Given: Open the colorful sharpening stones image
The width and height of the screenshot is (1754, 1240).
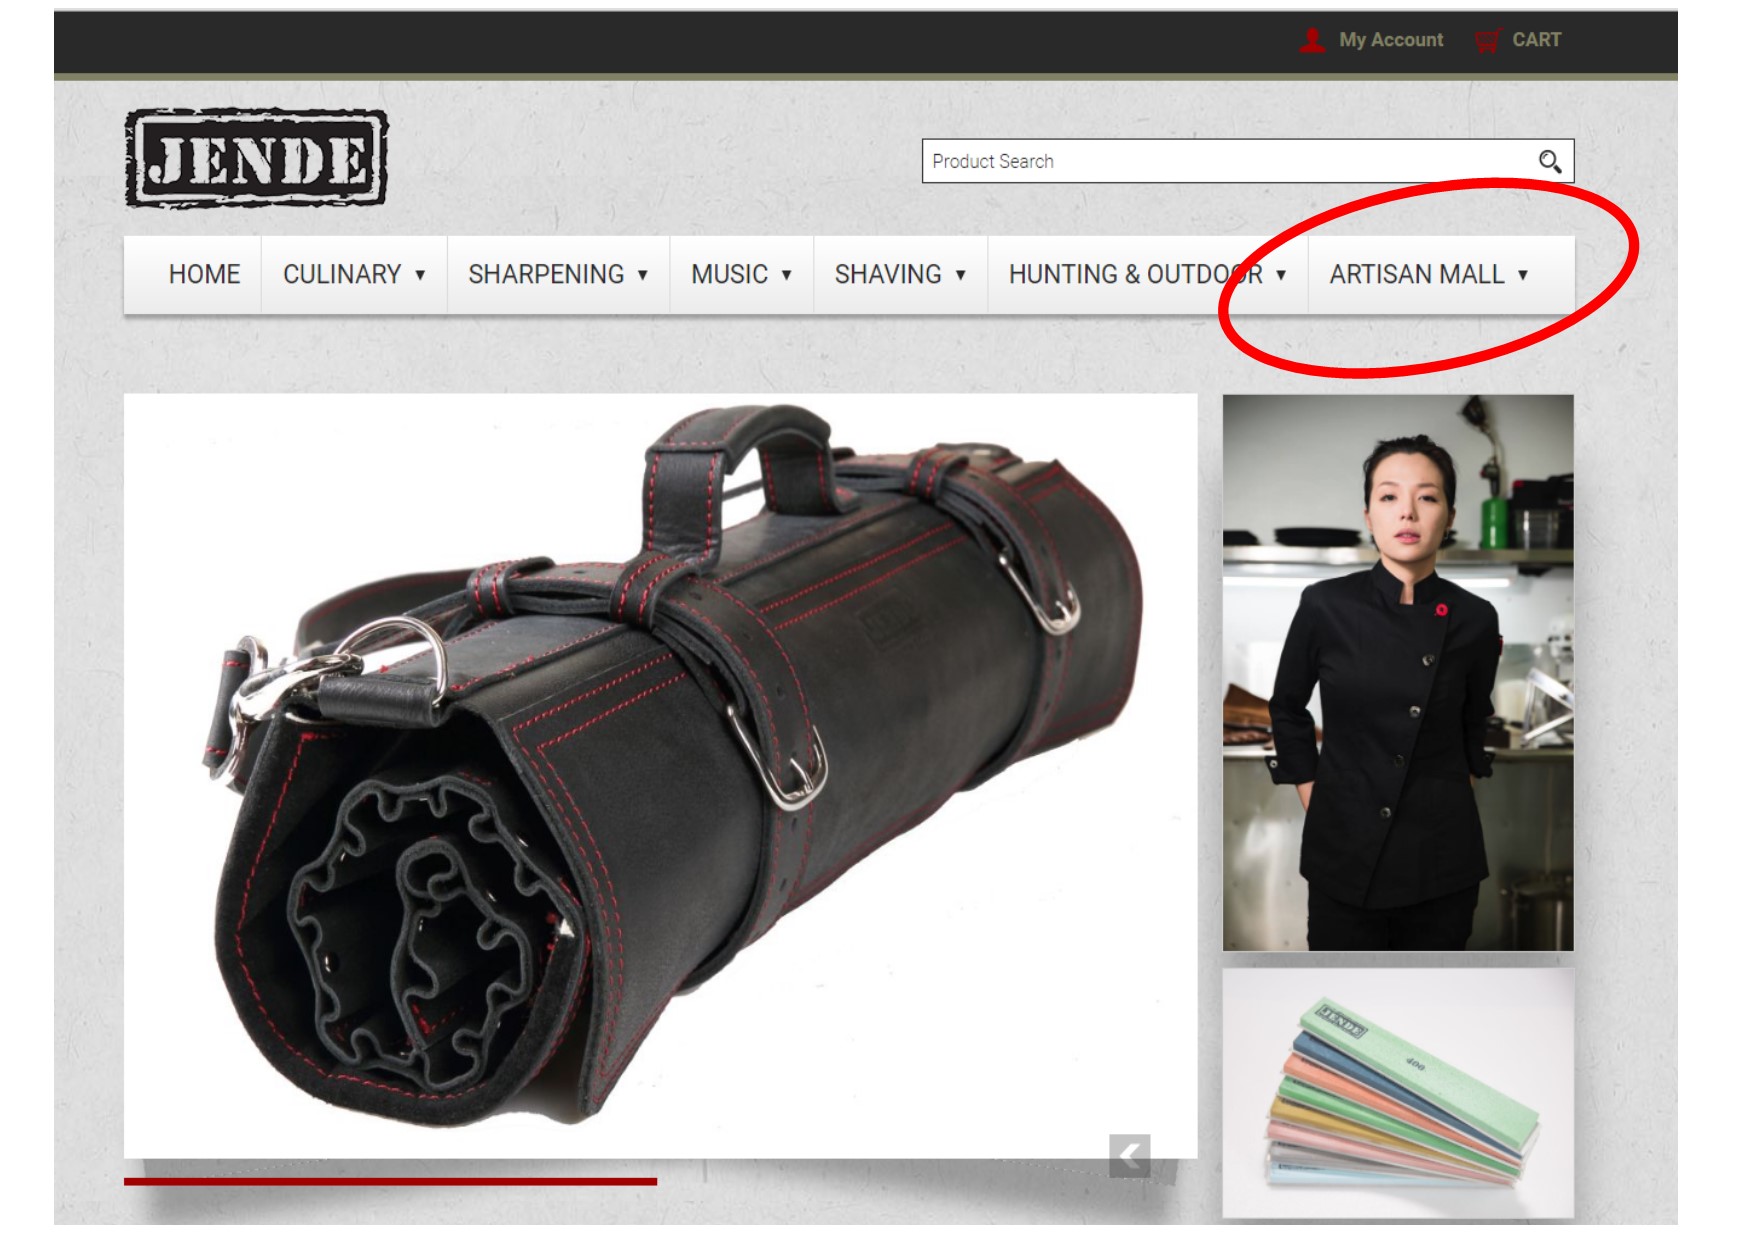Looking at the screenshot, I should point(1397,1092).
